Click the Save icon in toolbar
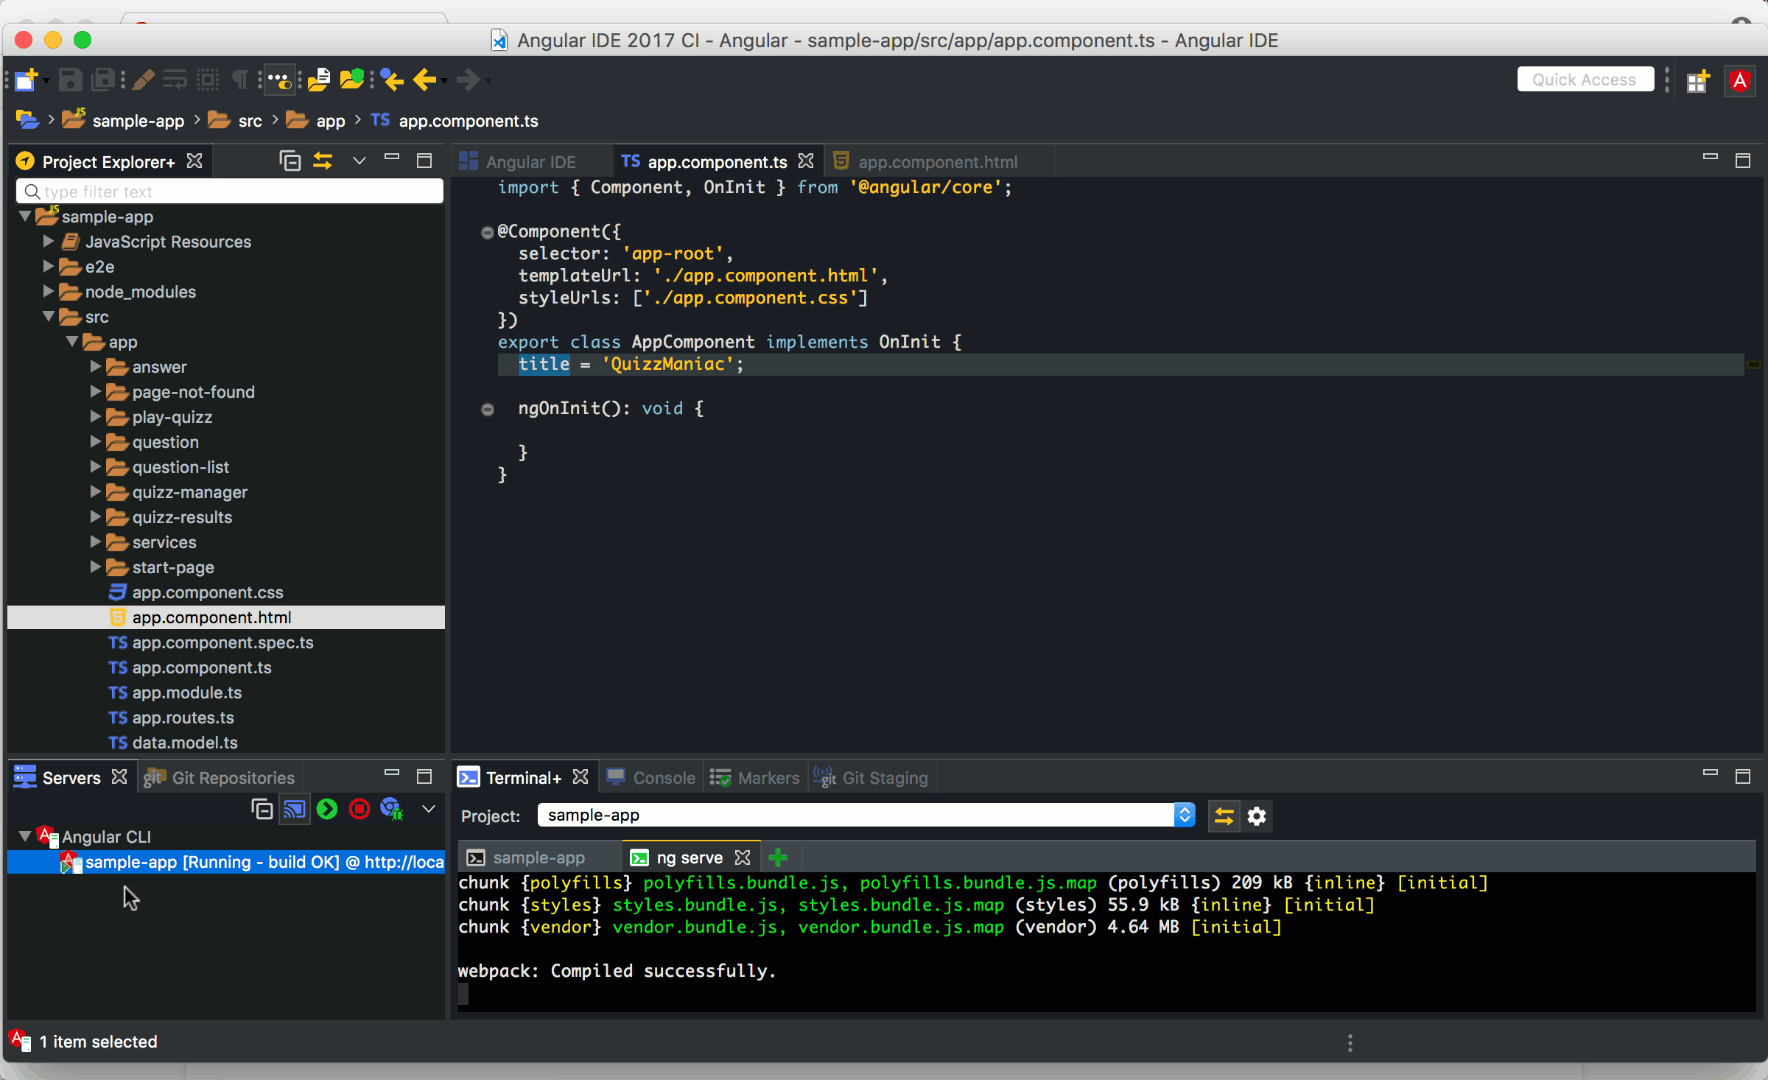 (70, 80)
